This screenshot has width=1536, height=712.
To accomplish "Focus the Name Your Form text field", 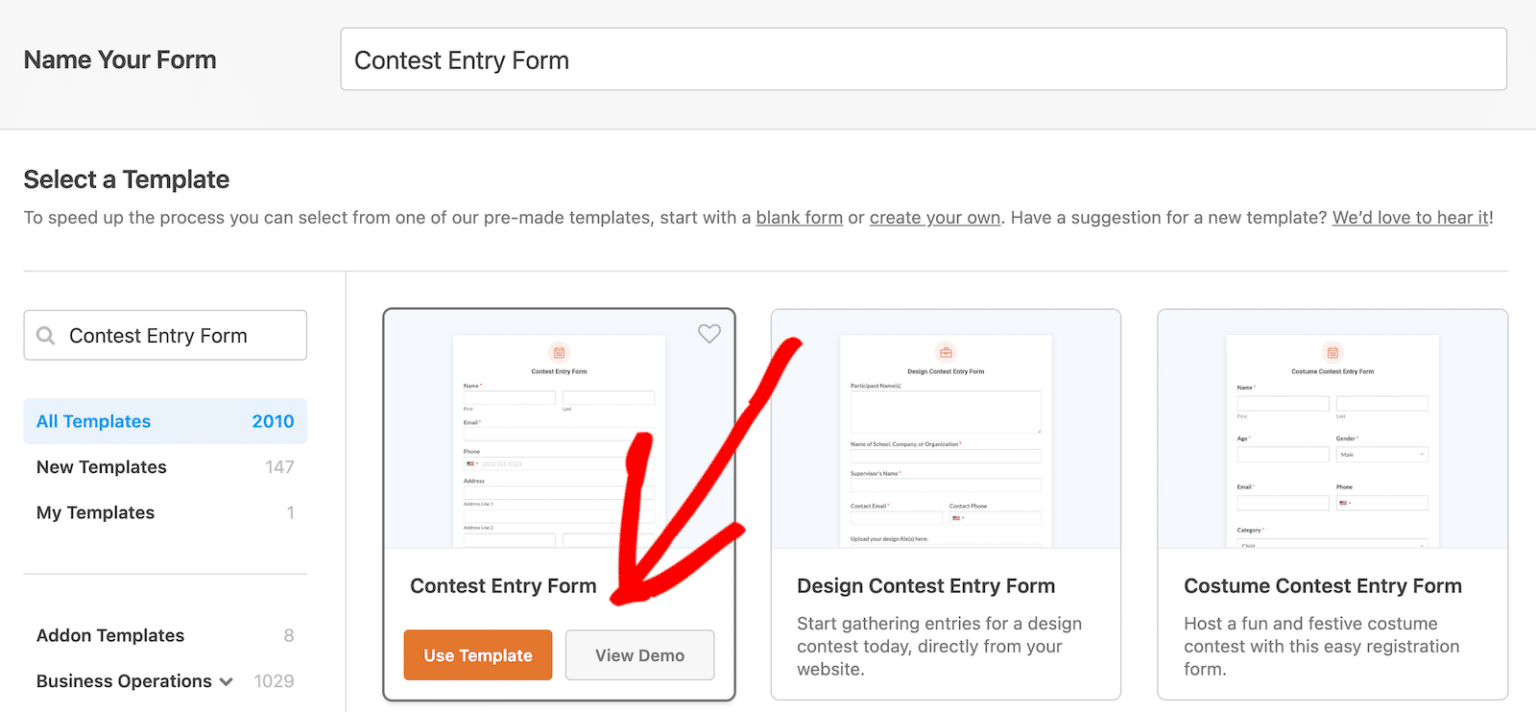I will 923,60.
